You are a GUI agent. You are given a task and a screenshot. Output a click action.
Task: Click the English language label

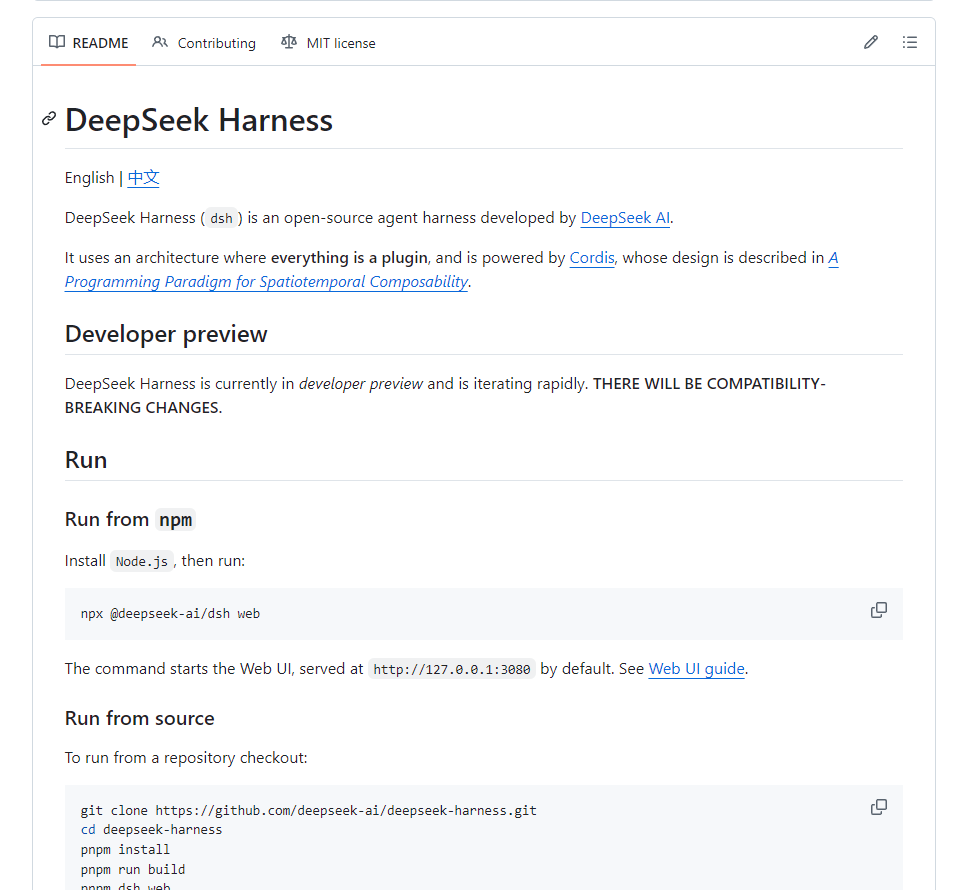click(x=90, y=178)
